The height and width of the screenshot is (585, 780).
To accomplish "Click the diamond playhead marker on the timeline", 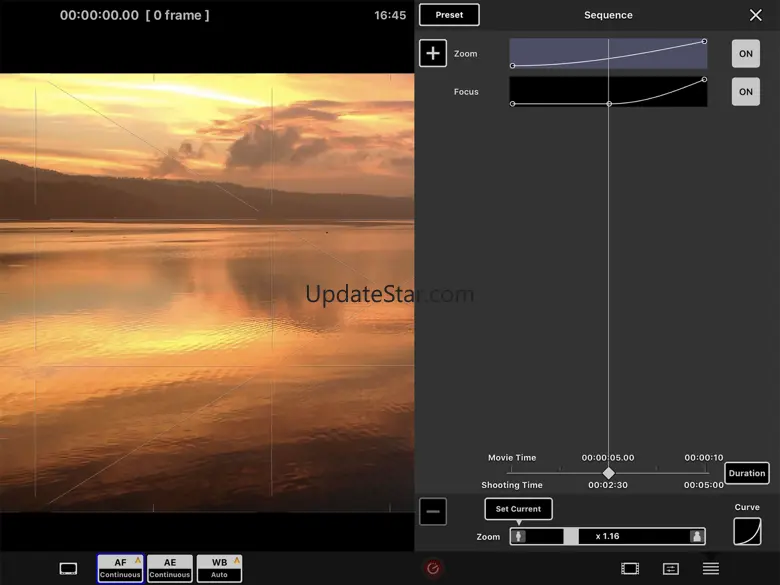I will click(x=608, y=473).
